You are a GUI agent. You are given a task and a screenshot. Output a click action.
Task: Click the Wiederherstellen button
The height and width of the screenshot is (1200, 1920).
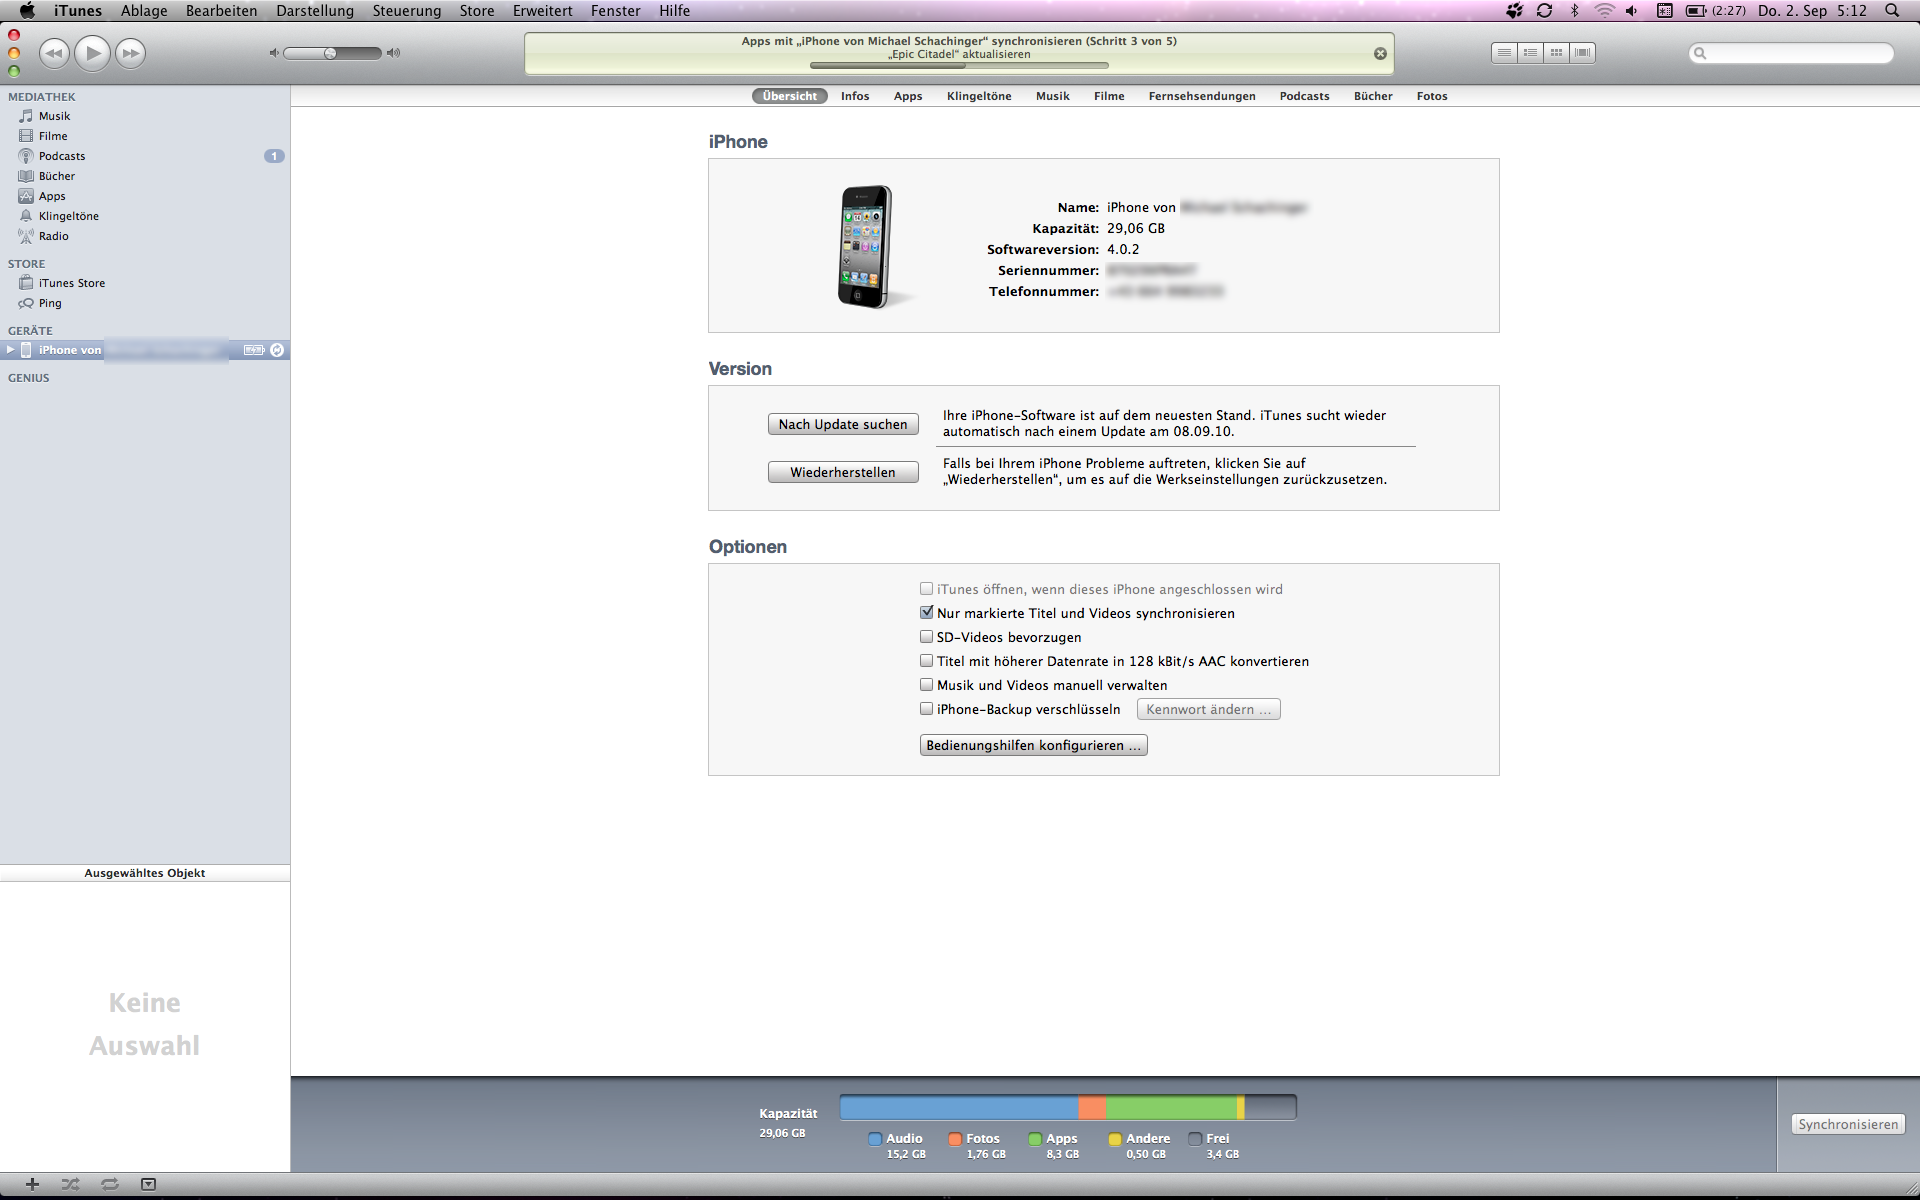click(843, 472)
